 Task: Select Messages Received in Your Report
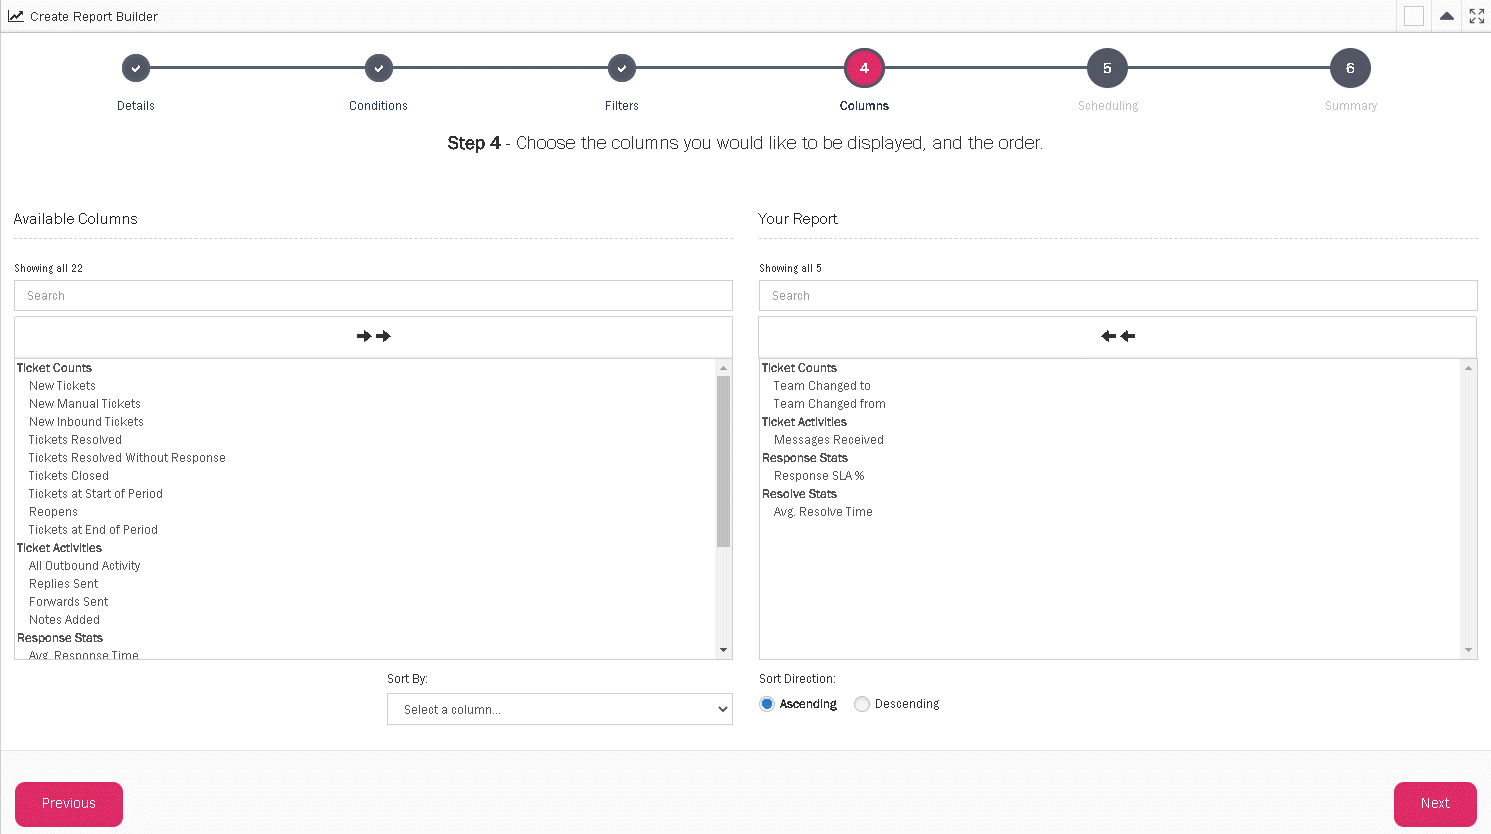click(x=828, y=440)
